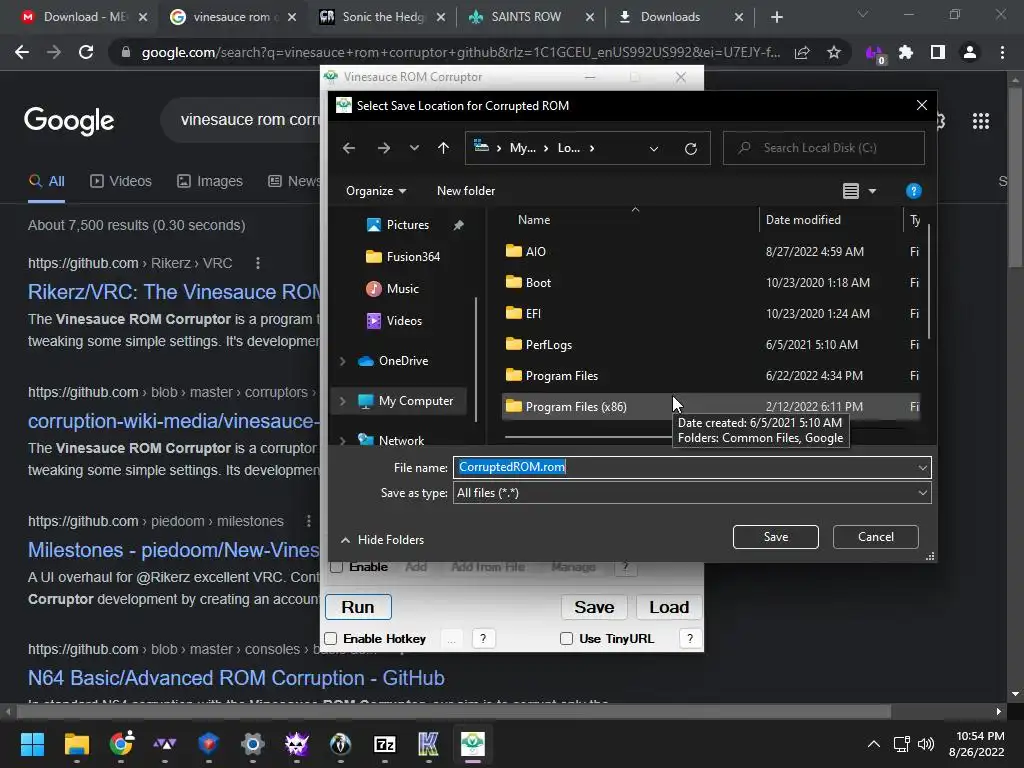This screenshot has width=1024, height=768.
Task: Open the dialog help icon
Action: click(x=914, y=191)
